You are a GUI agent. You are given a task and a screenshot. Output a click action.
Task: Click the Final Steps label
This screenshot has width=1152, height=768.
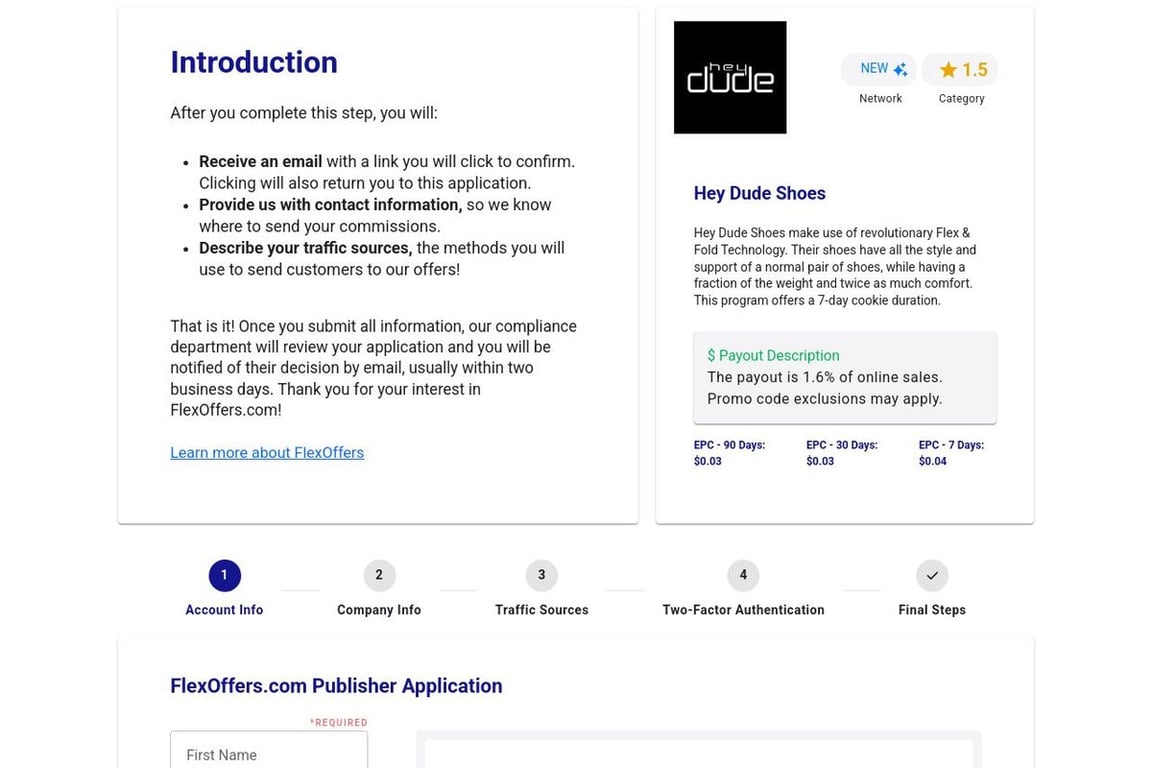(932, 610)
